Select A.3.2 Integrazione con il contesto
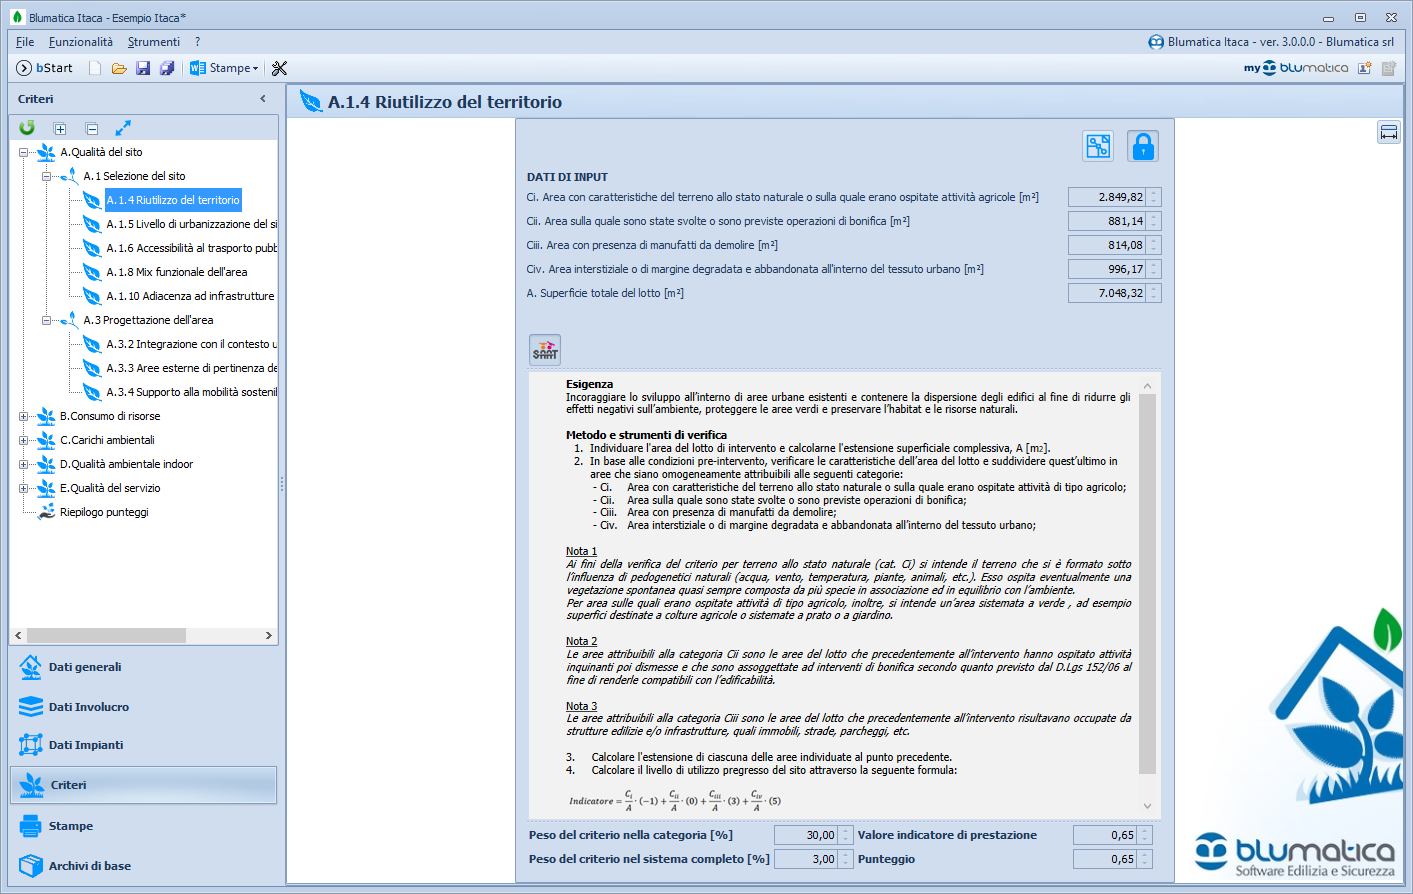The image size is (1413, 894). (192, 344)
